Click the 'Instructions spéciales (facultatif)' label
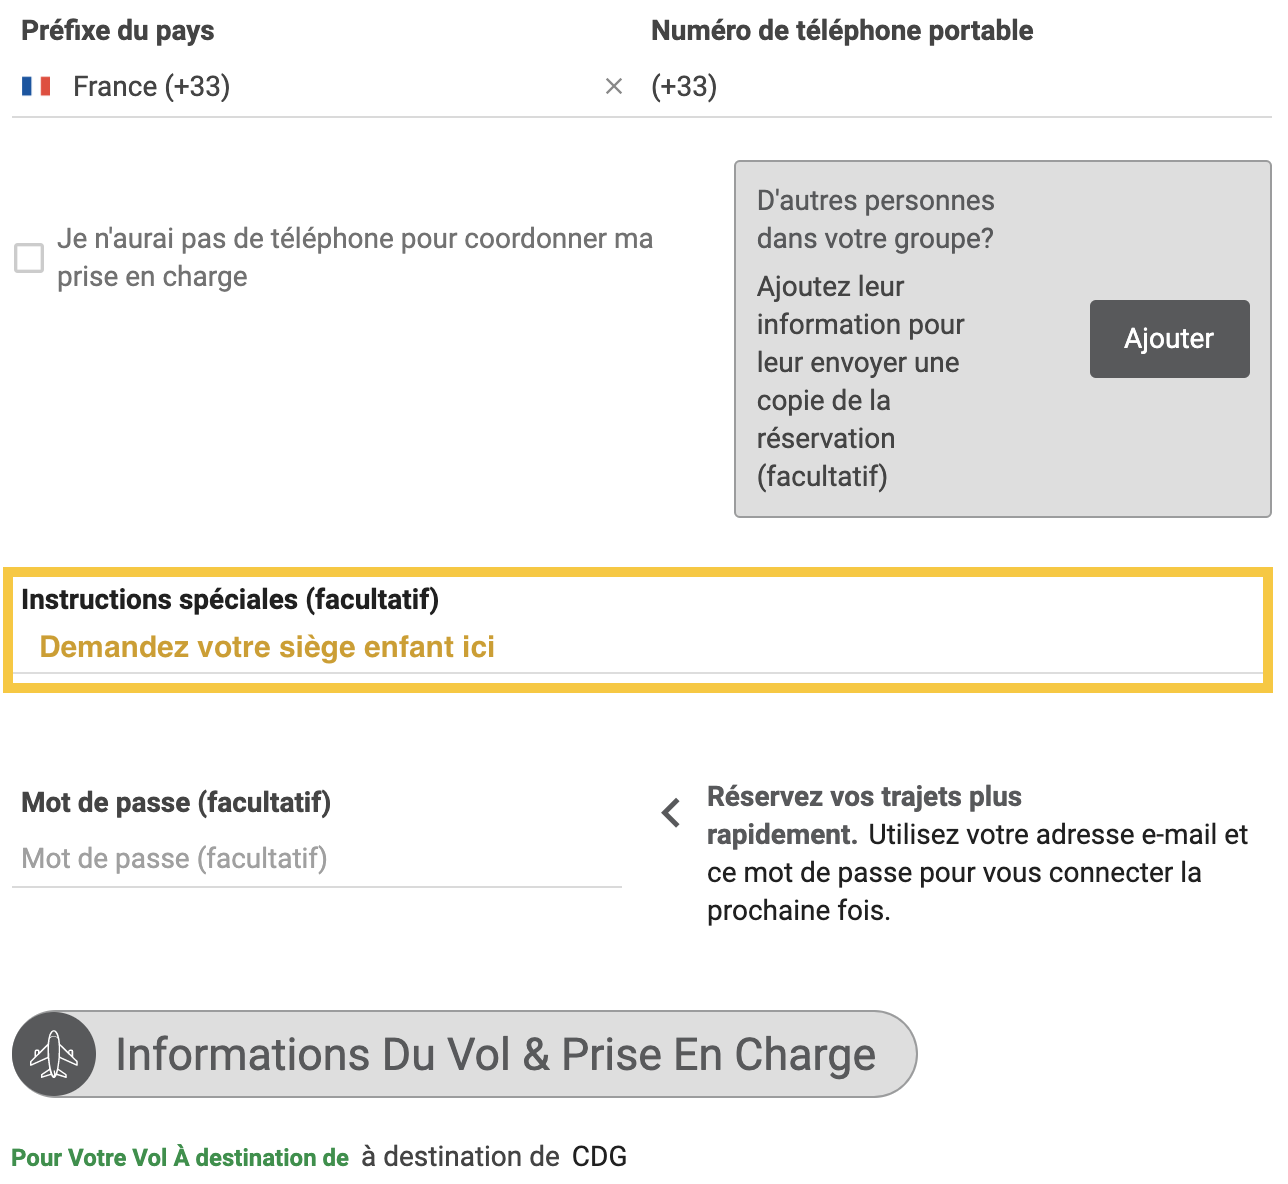This screenshot has width=1288, height=1184. click(230, 599)
